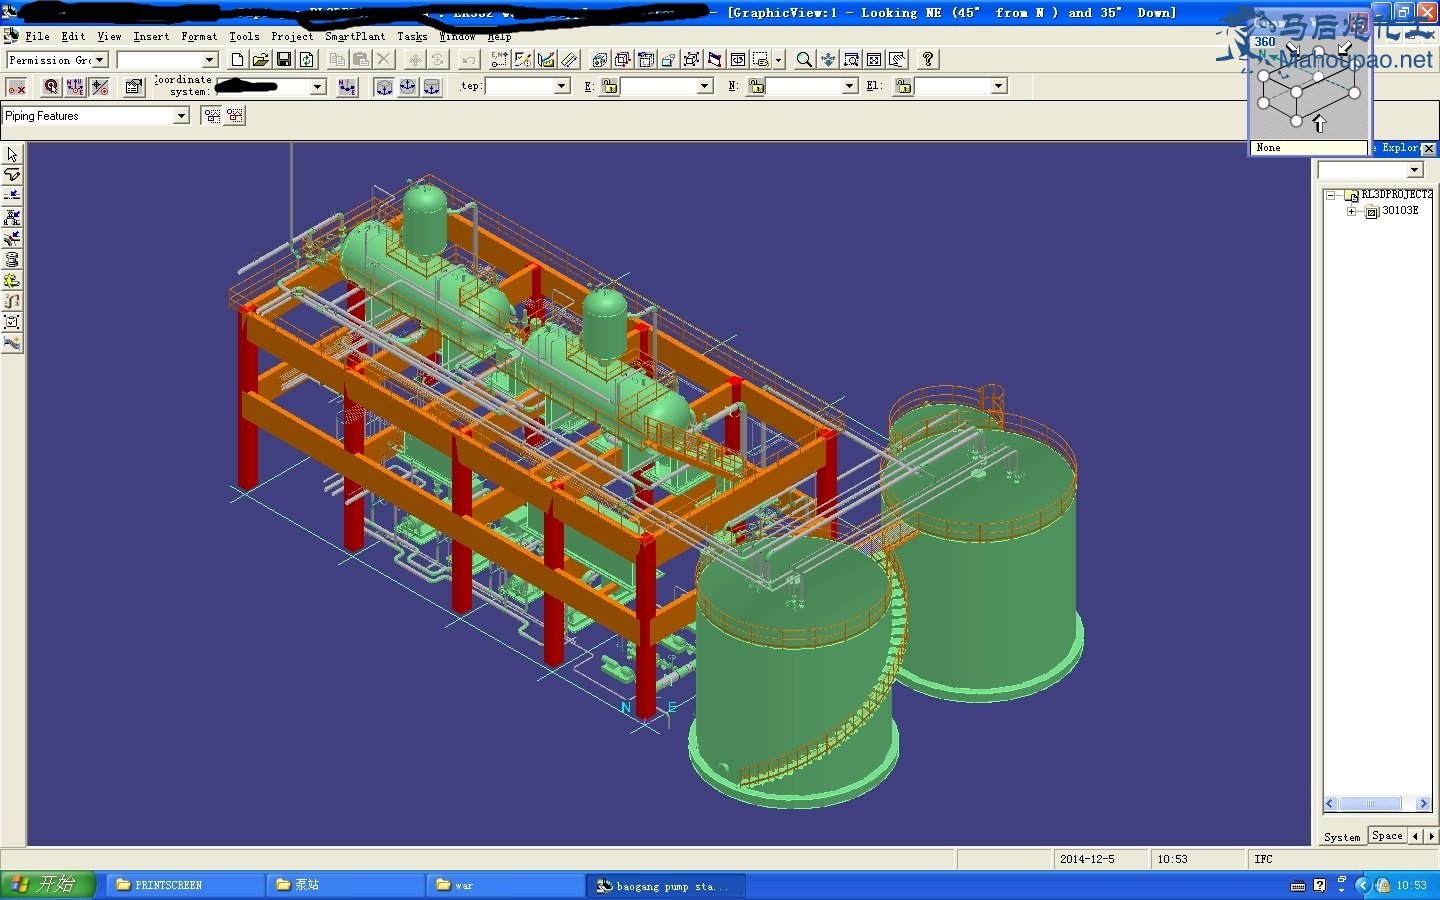1440x900 pixels.
Task: Open the File menu
Action: pyautogui.click(x=37, y=36)
